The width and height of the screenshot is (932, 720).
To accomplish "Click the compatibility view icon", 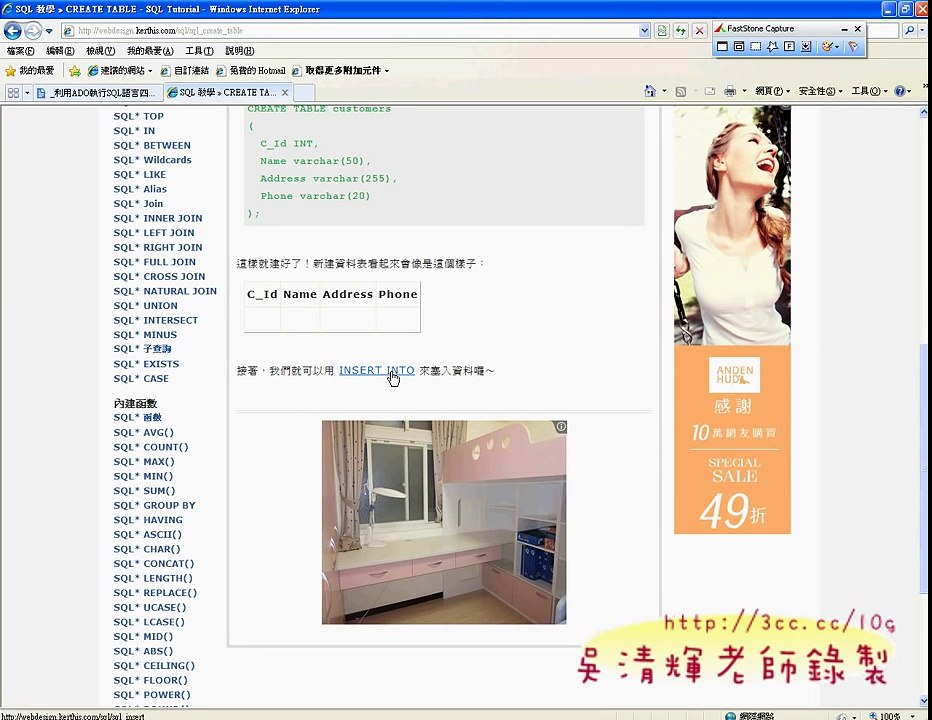I will pyautogui.click(x=662, y=31).
